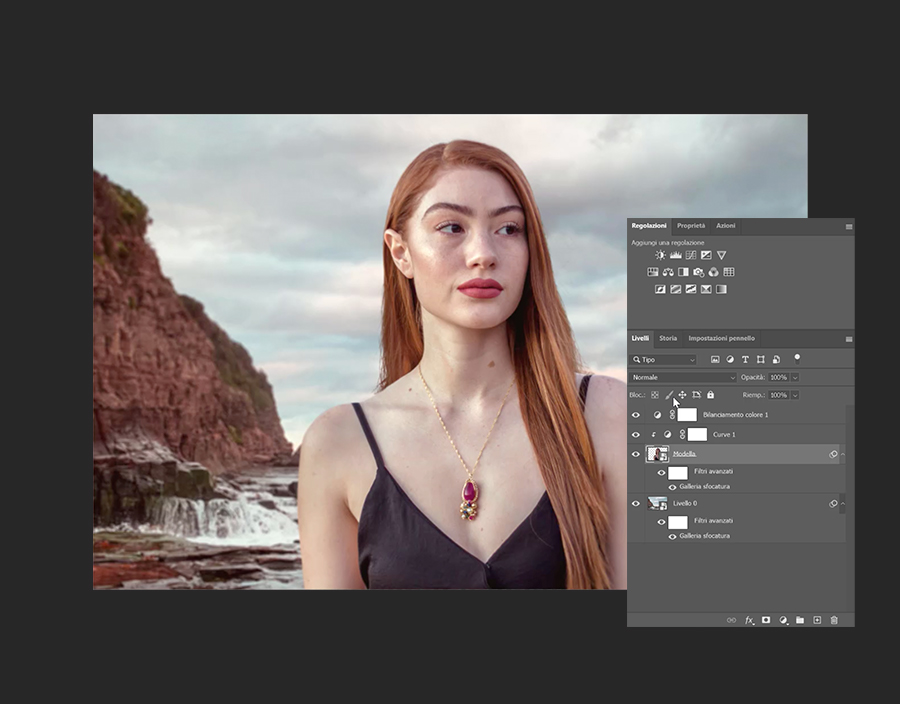Click the link layers icon

pyautogui.click(x=731, y=620)
